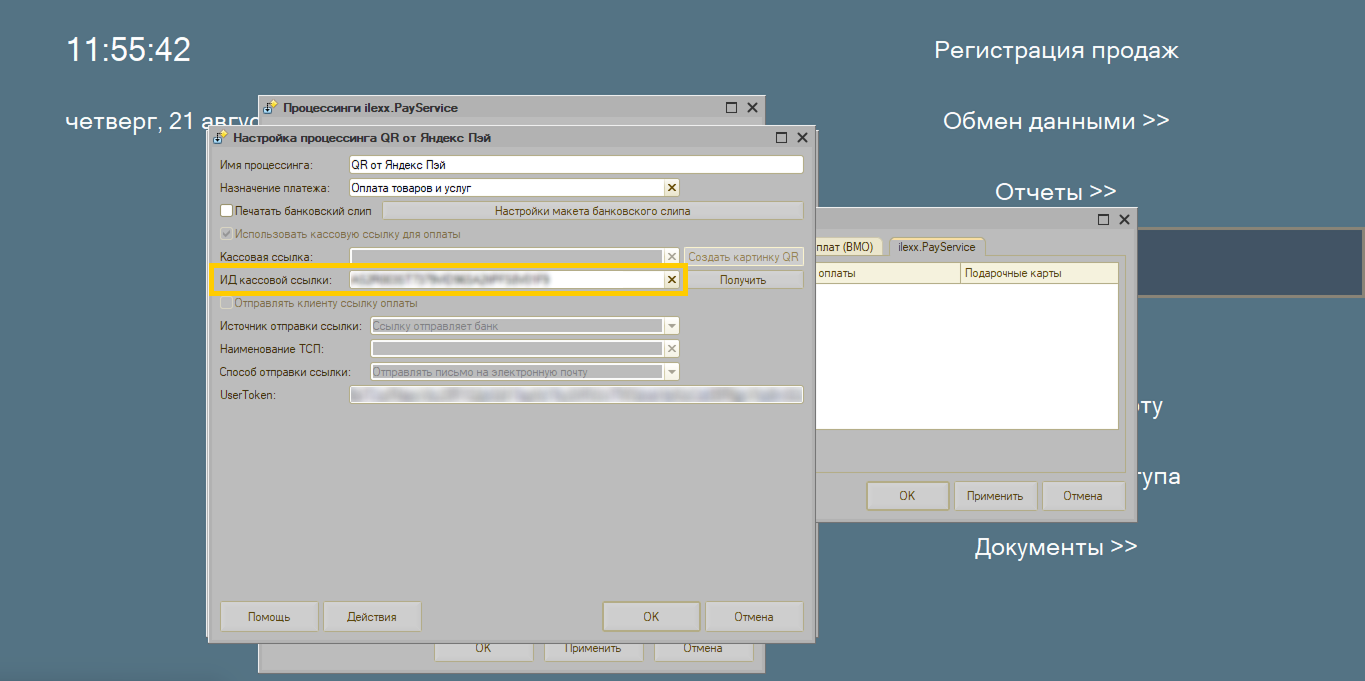1365x681 pixels.
Task: Clear the Кассовая ссылка field with its X
Action: [672, 257]
